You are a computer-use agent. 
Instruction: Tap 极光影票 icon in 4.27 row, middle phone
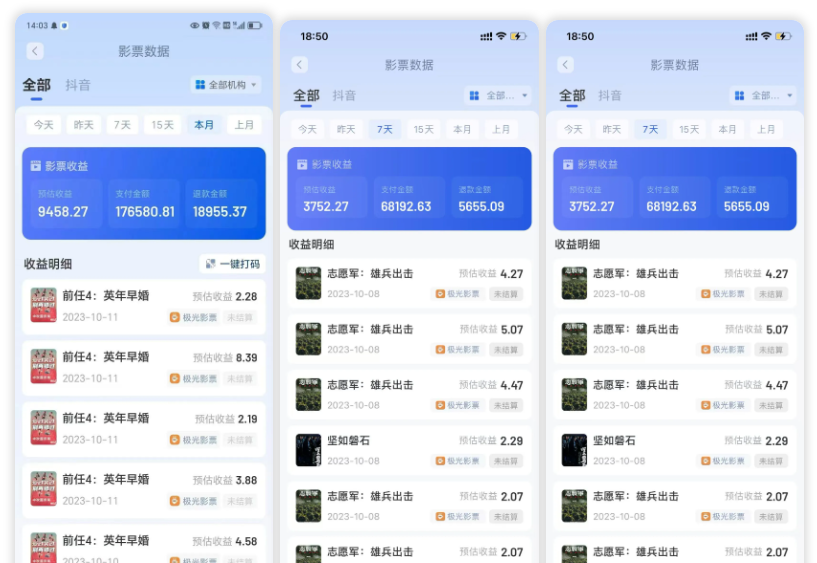click(440, 294)
